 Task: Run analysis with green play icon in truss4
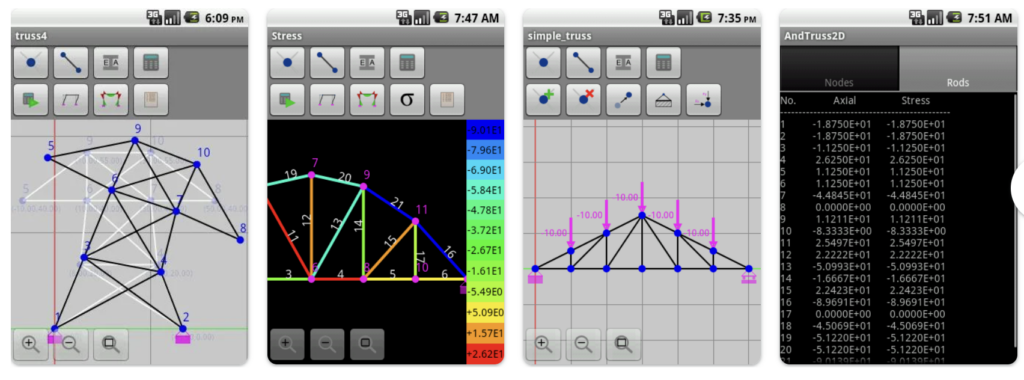31,99
